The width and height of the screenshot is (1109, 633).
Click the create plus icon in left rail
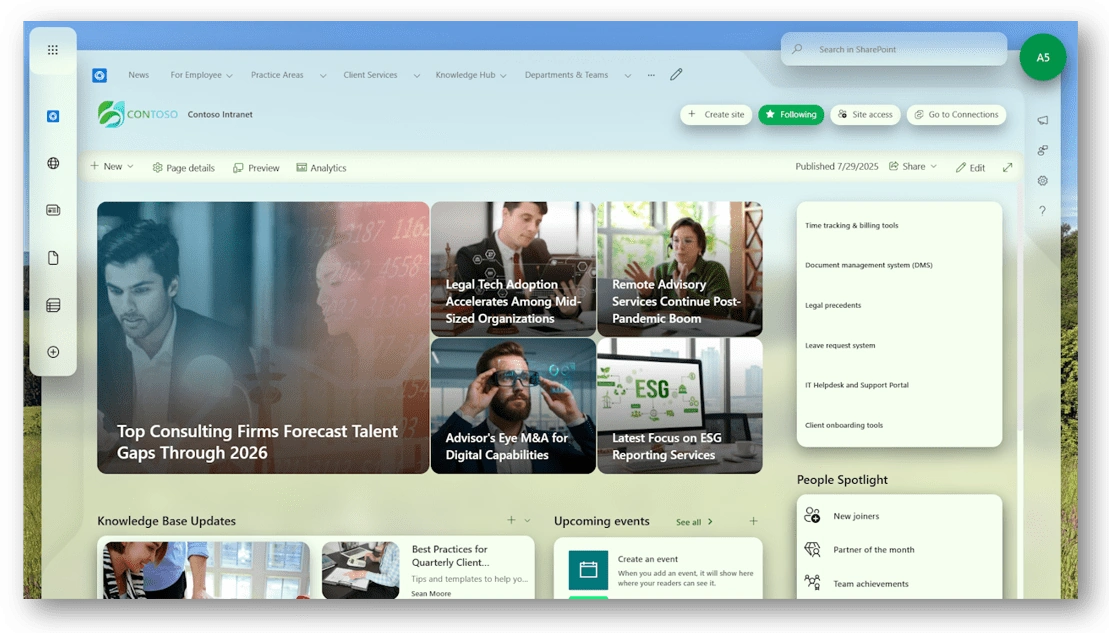(51, 351)
